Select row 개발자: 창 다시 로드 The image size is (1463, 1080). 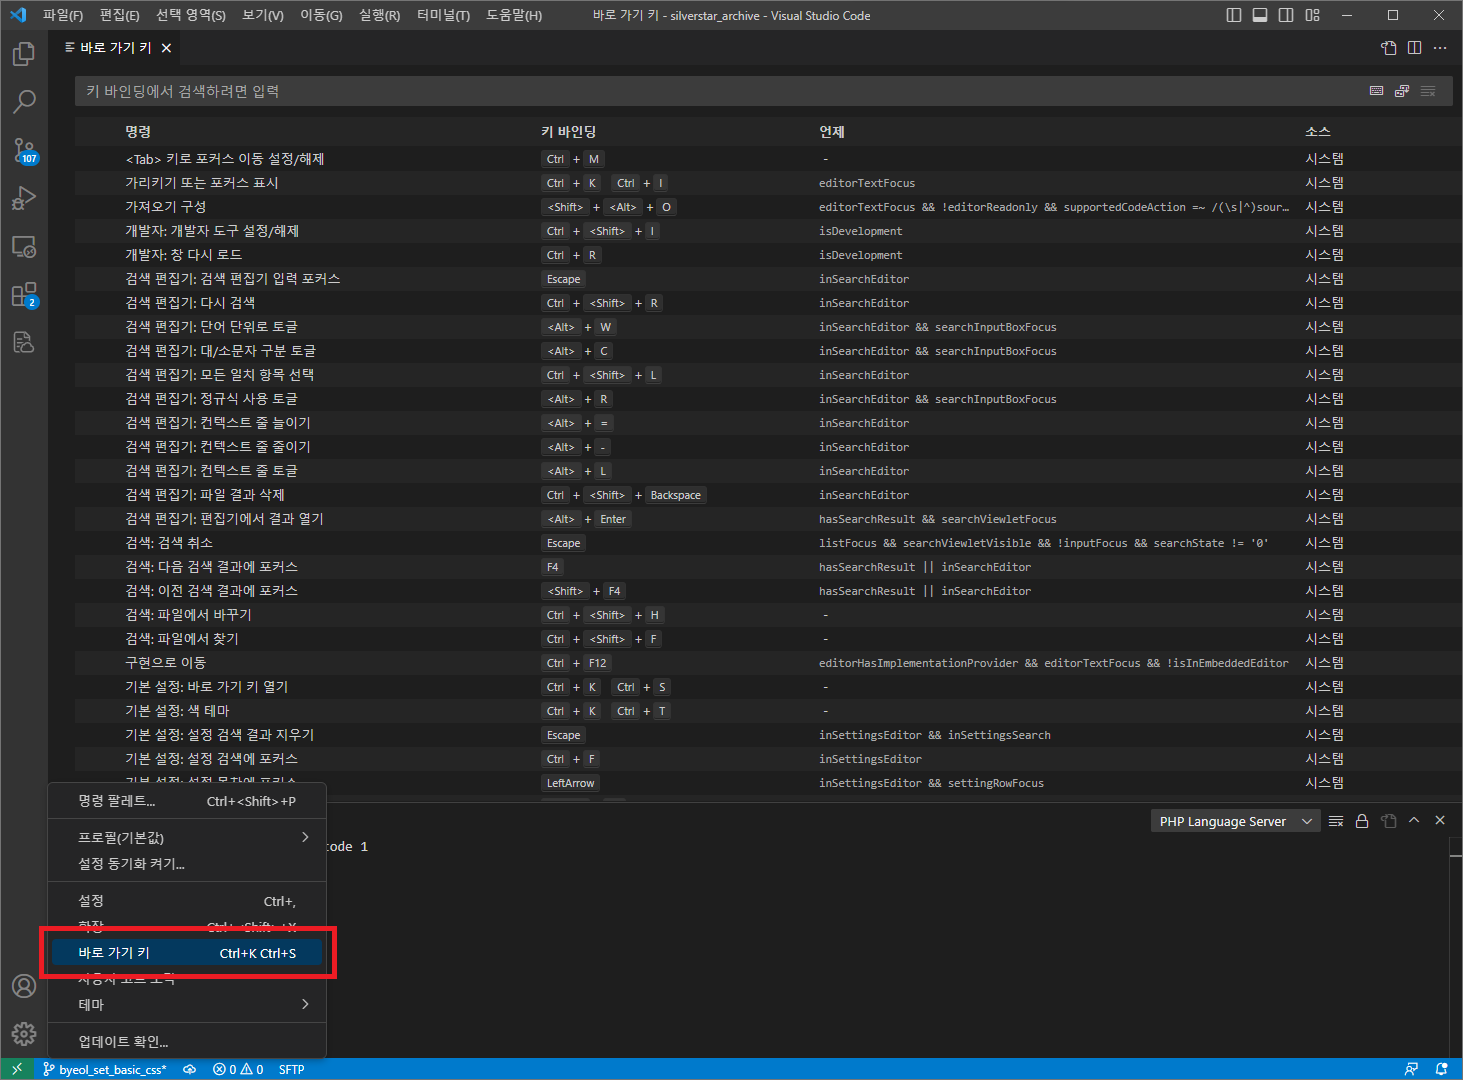765,255
